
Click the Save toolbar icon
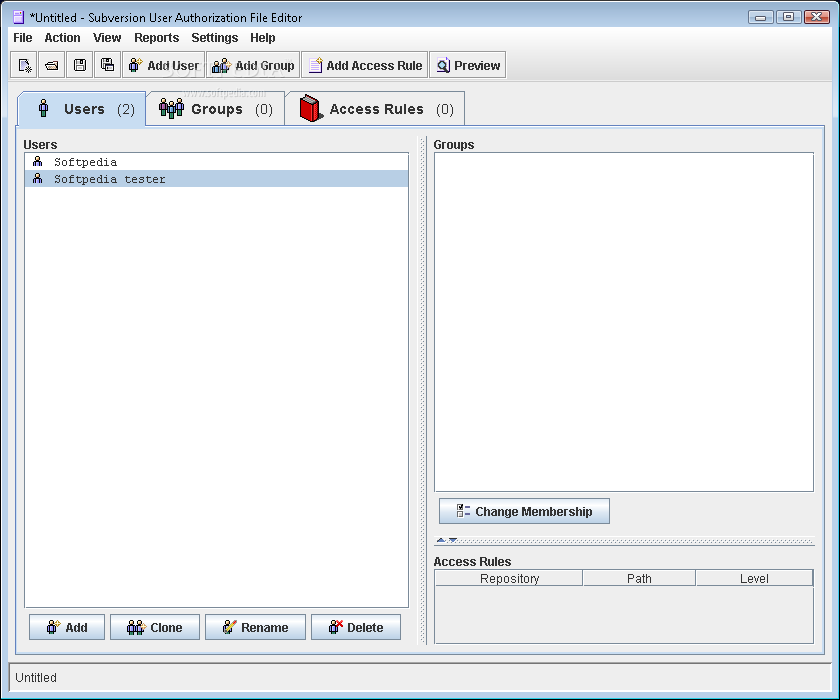click(80, 65)
